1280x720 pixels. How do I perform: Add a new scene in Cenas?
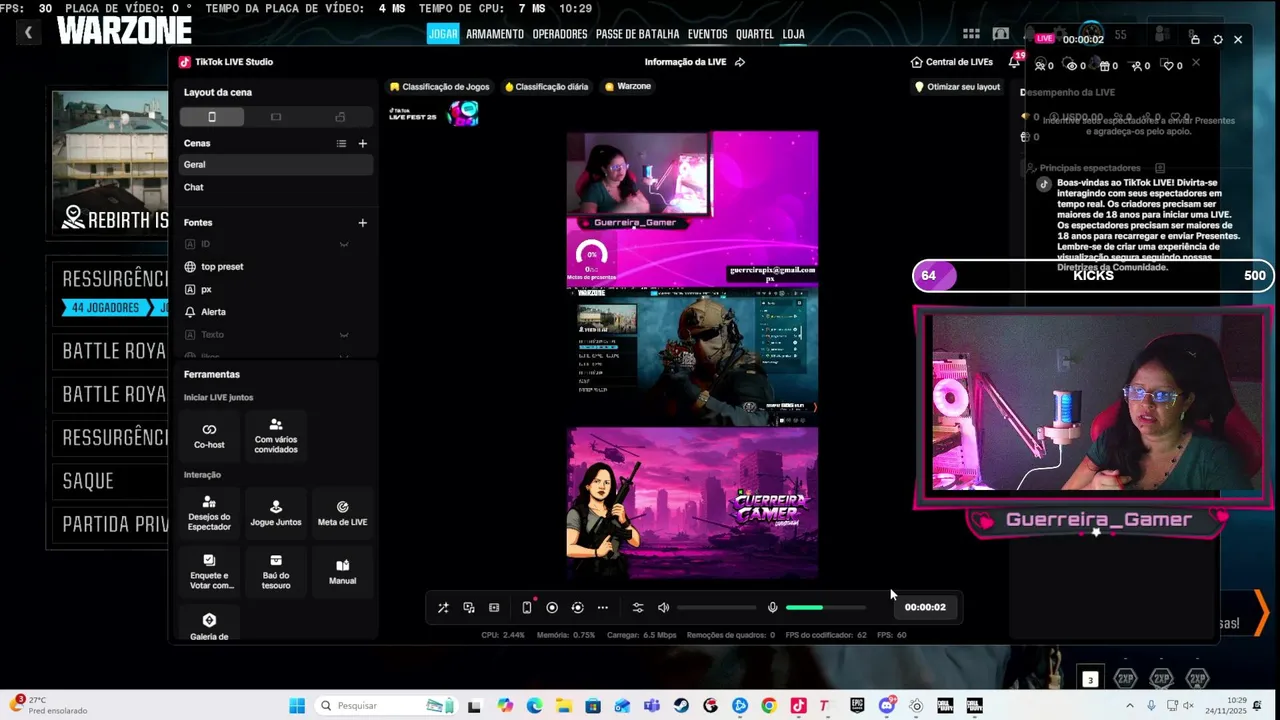tap(362, 143)
